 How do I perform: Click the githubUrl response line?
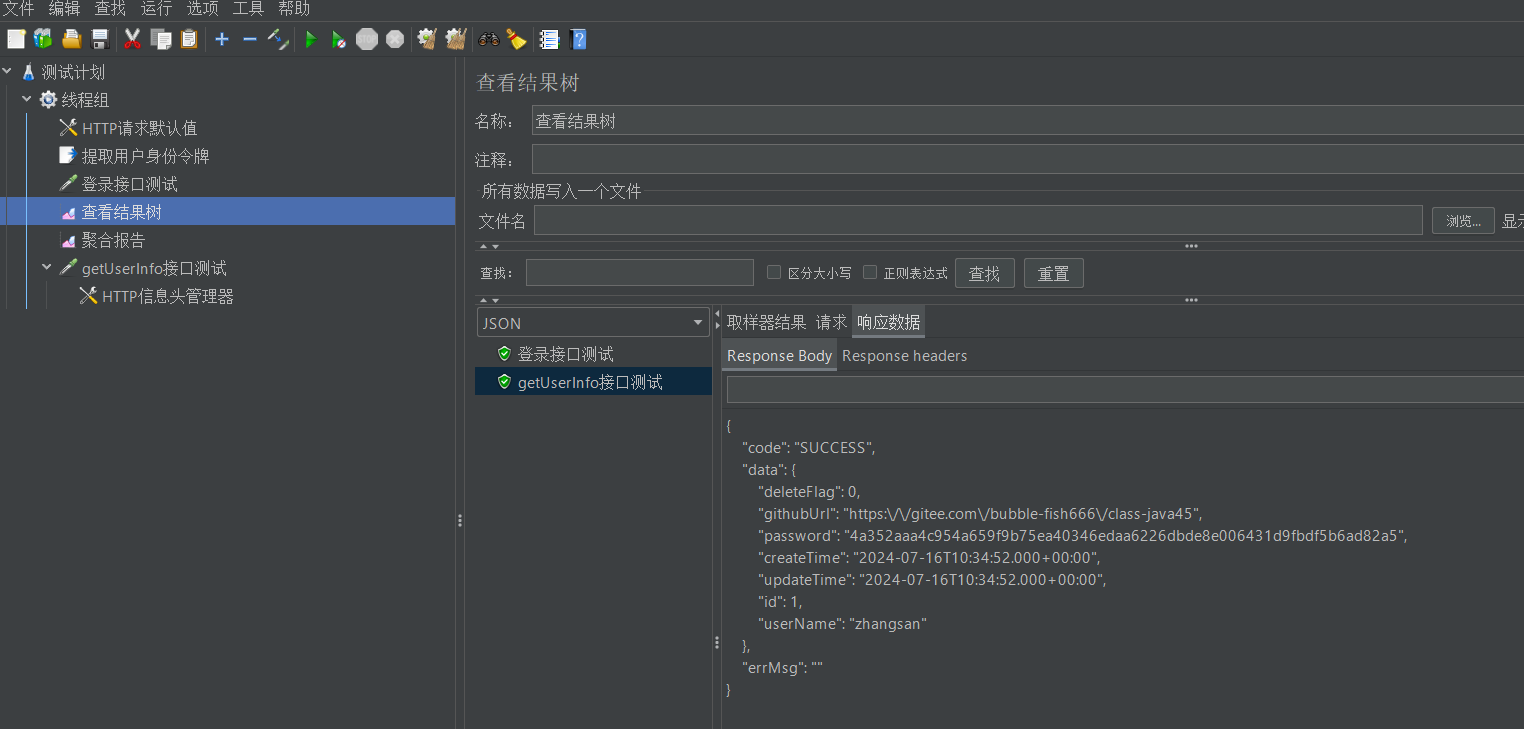(x=980, y=513)
